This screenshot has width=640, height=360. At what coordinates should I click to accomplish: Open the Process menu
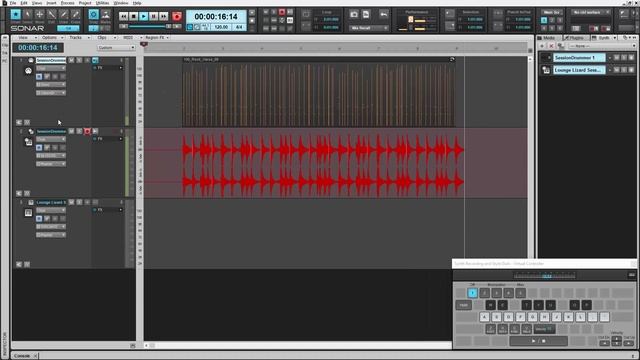(68, 3)
